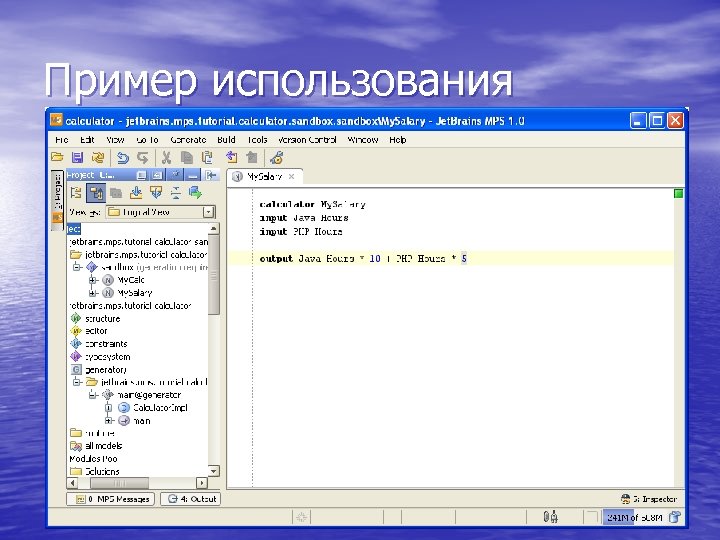This screenshot has width=720, height=540.
Task: Click the tree-structure icon in Project panel toolbar
Action: [76, 192]
